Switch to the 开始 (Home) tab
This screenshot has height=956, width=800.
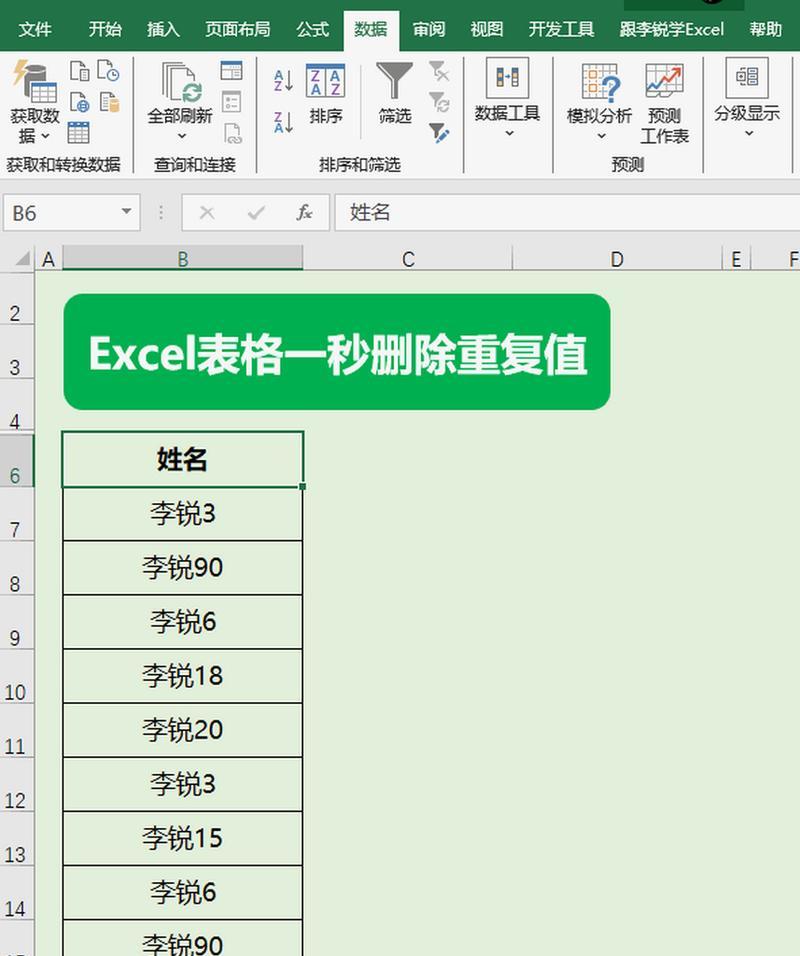[105, 29]
